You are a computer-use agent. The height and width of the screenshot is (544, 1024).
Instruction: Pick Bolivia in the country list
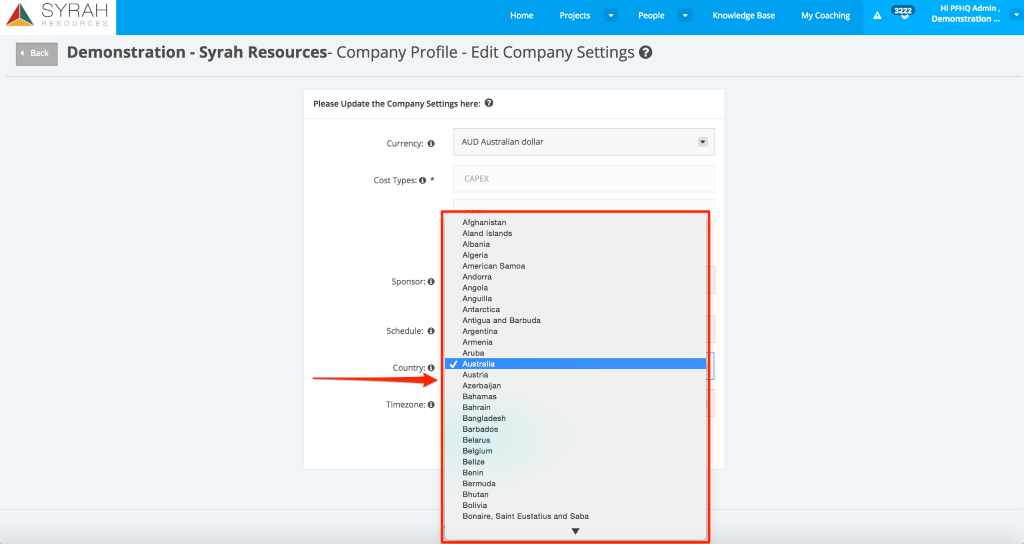[575, 505]
